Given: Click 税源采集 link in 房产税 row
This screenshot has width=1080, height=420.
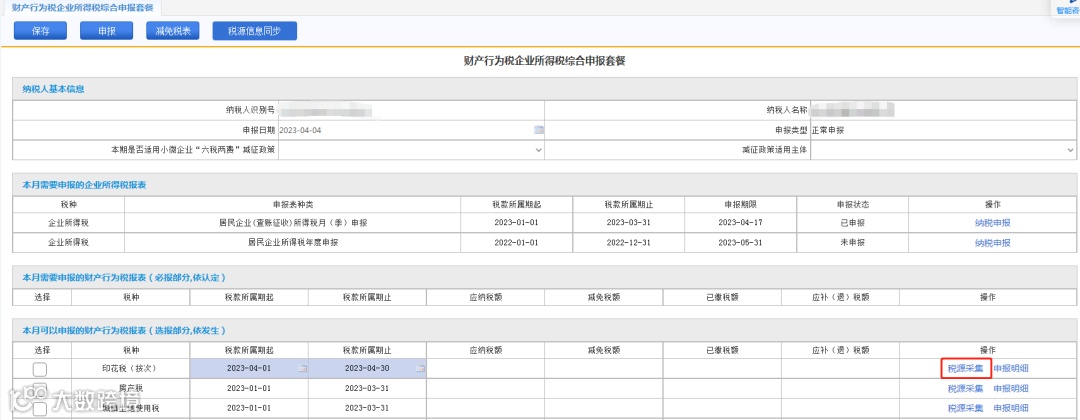Looking at the screenshot, I should (966, 388).
